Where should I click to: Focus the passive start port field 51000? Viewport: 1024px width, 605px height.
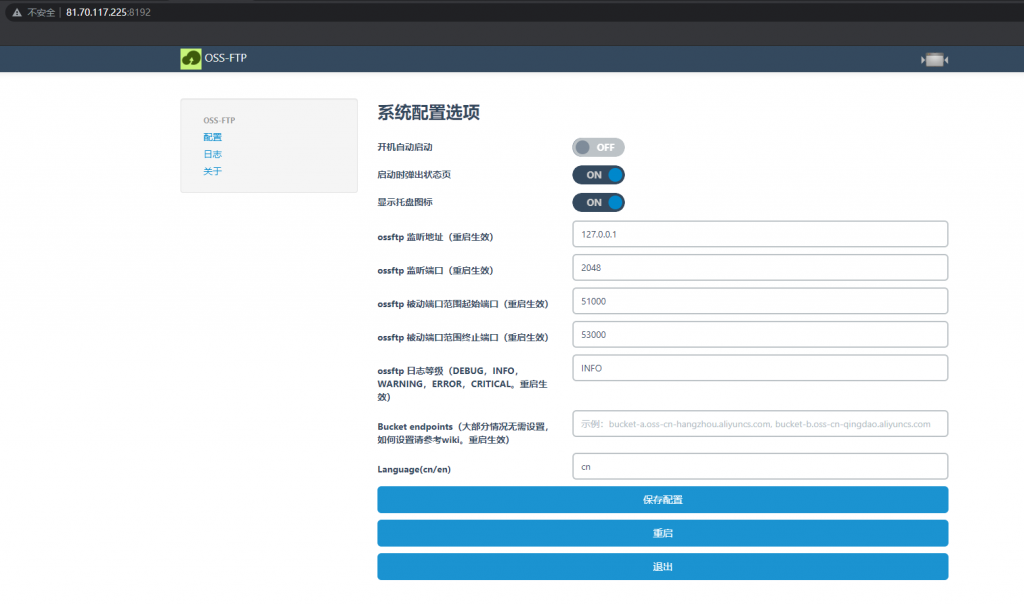(760, 301)
